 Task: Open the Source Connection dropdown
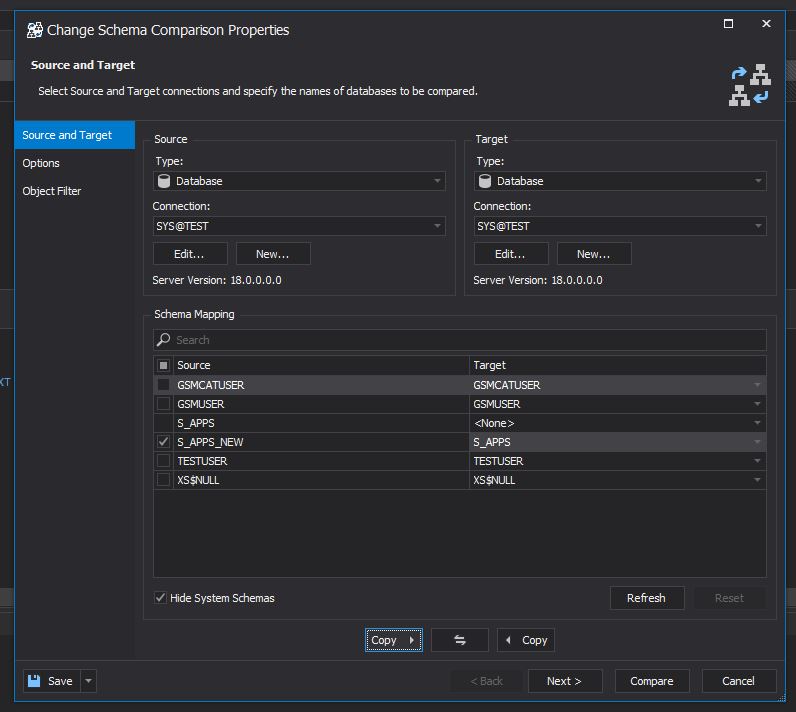[437, 227]
